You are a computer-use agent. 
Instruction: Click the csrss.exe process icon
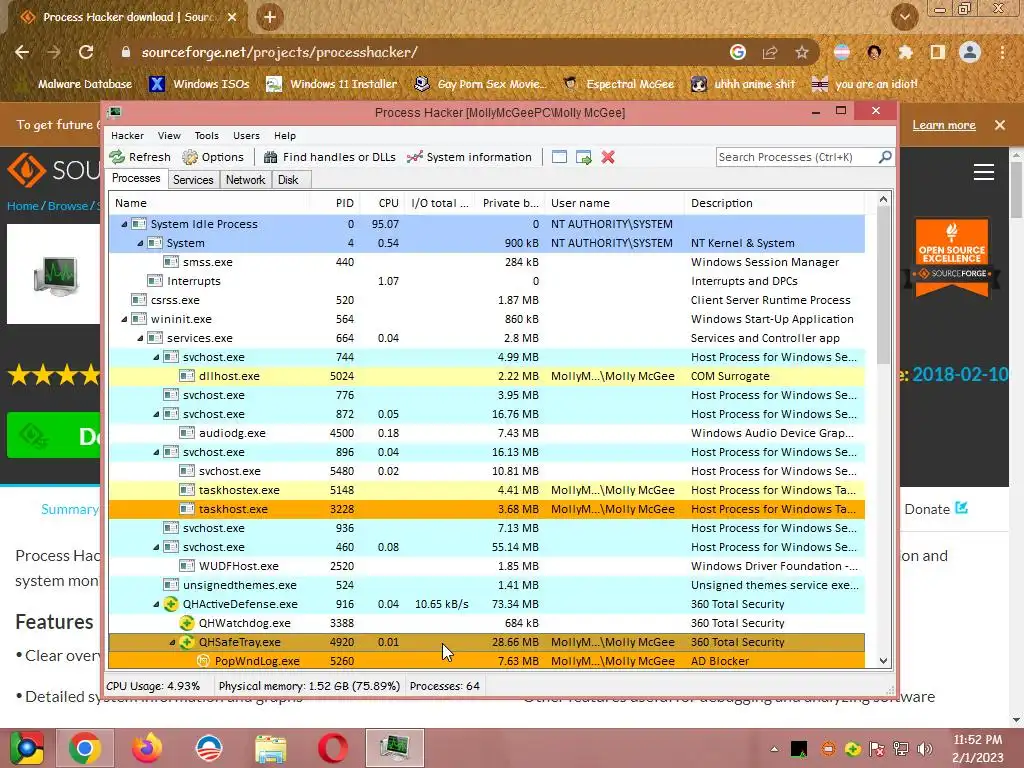point(138,300)
